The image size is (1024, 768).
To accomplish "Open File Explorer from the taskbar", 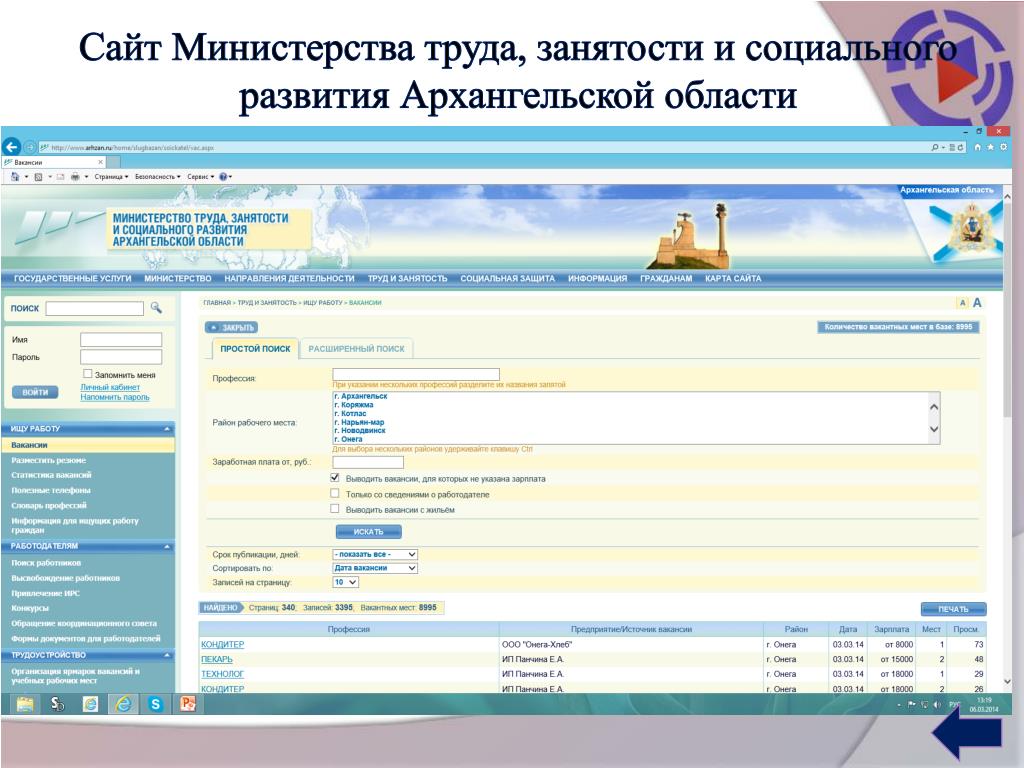I will coord(25,703).
